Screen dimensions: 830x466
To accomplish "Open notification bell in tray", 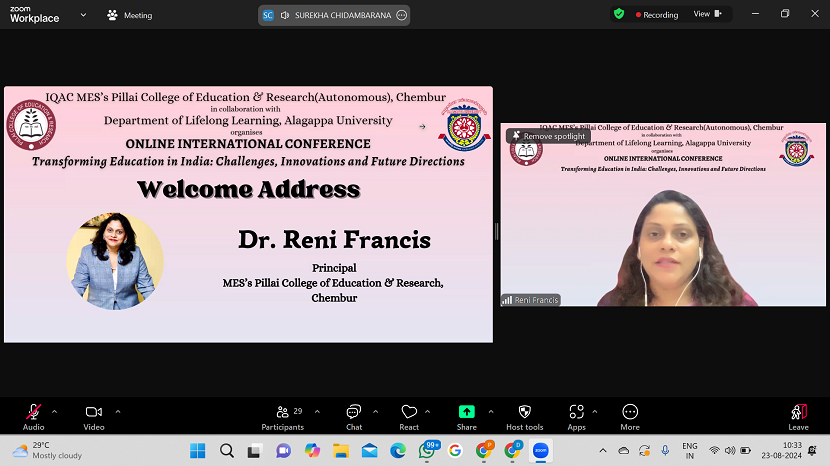I will click(813, 451).
